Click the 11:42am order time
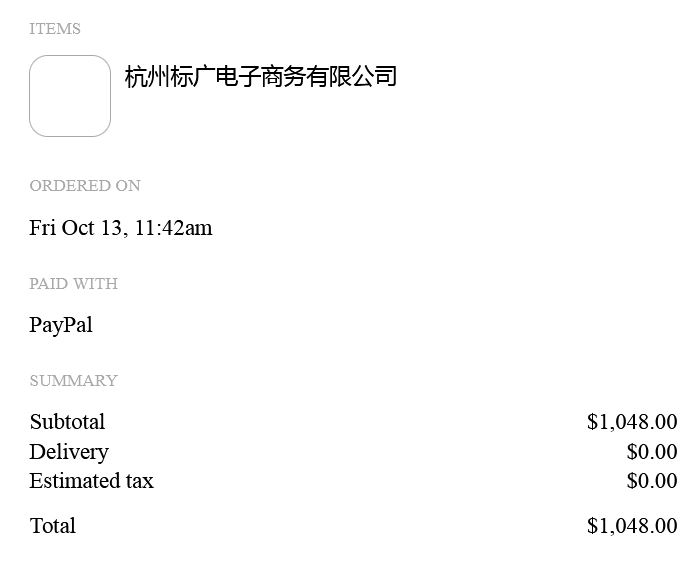Viewport: 699px width, 568px height. tap(173, 228)
